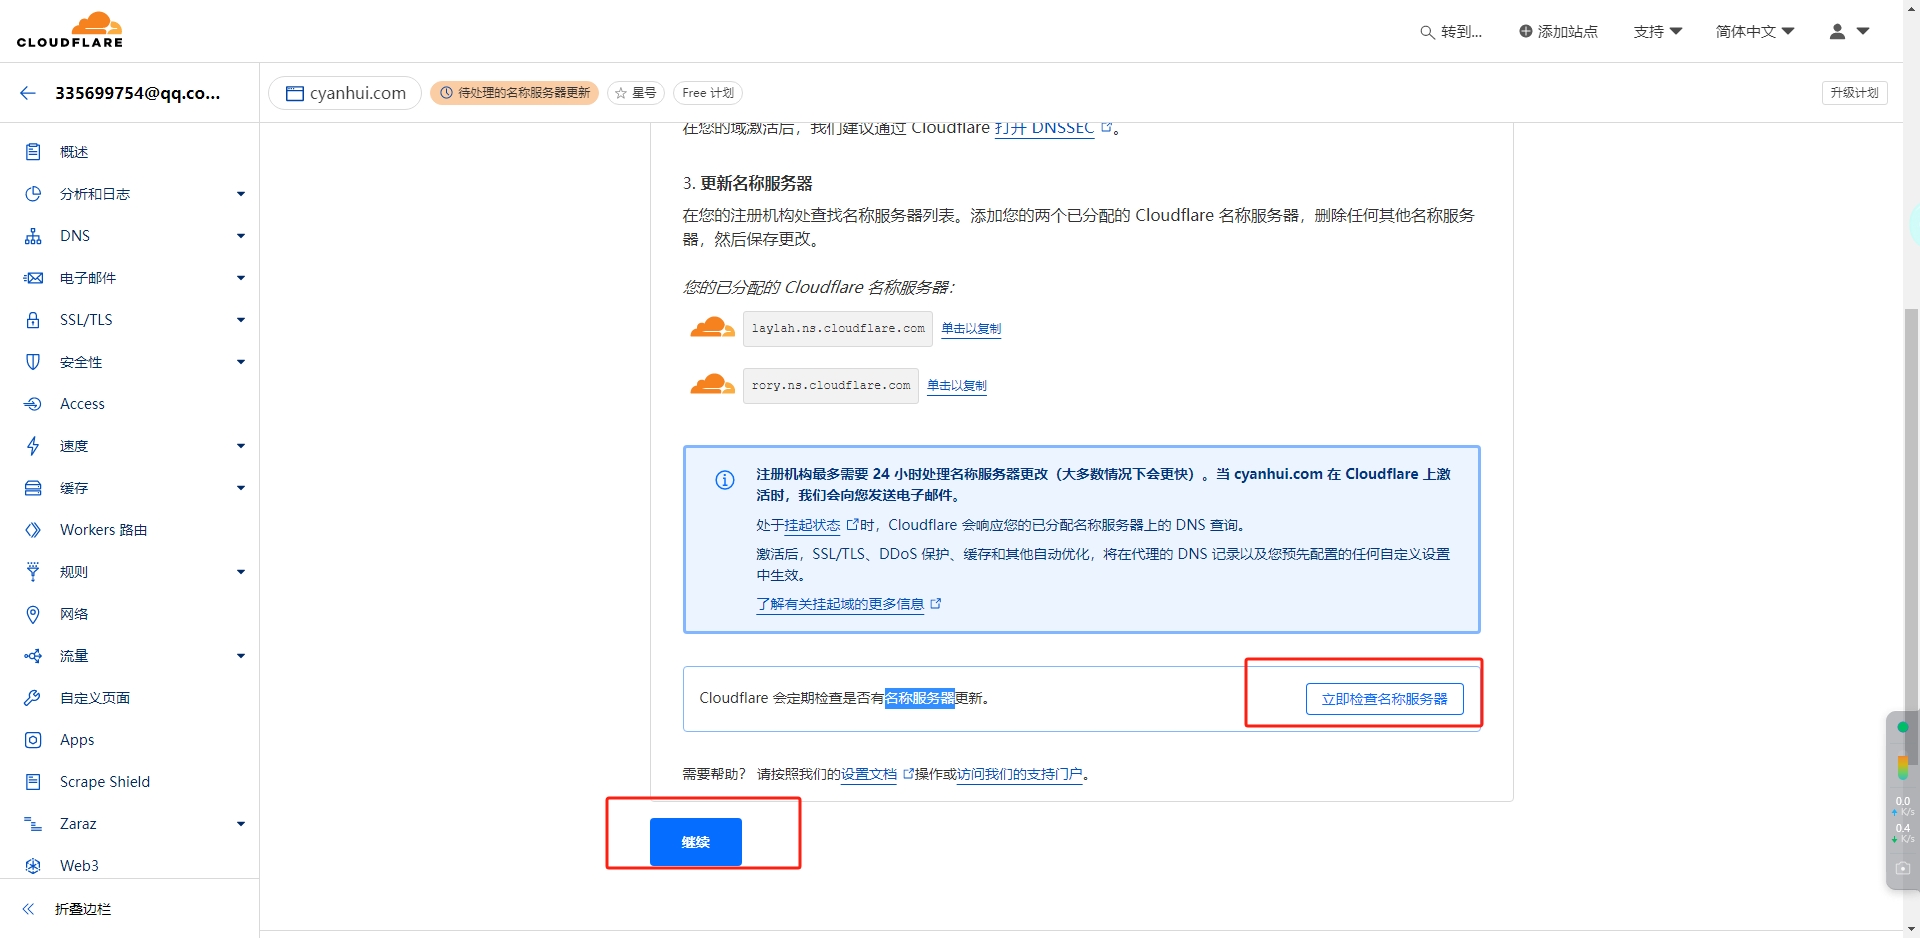Click the cyanhui.com domain chip
Screen dimensions: 1920x938
345,93
